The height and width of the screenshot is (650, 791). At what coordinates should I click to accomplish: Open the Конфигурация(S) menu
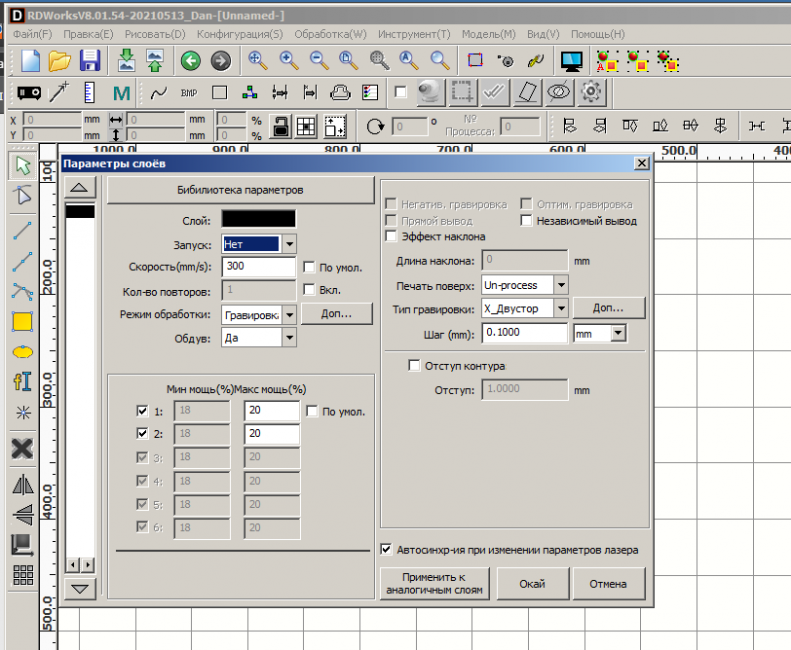pyautogui.click(x=239, y=34)
